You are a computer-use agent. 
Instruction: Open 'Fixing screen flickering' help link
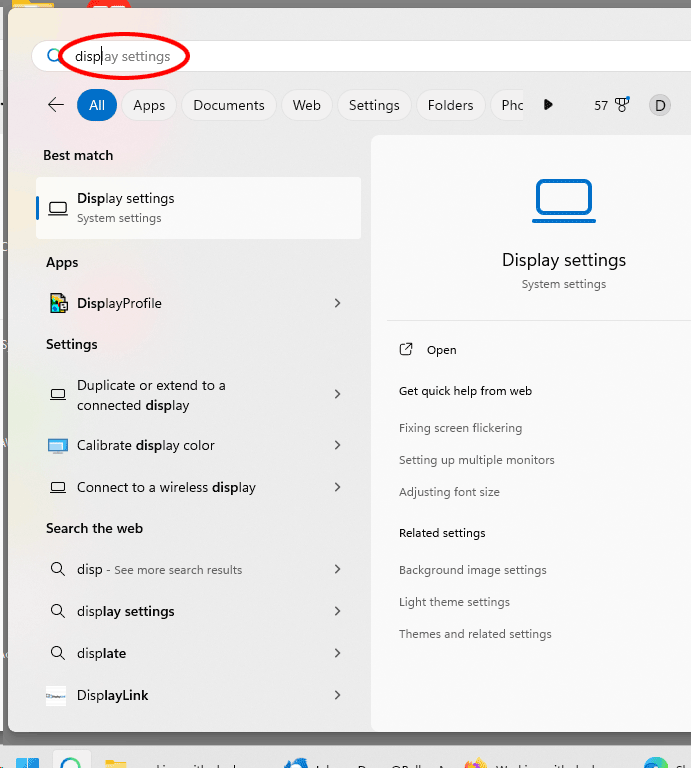pos(460,428)
